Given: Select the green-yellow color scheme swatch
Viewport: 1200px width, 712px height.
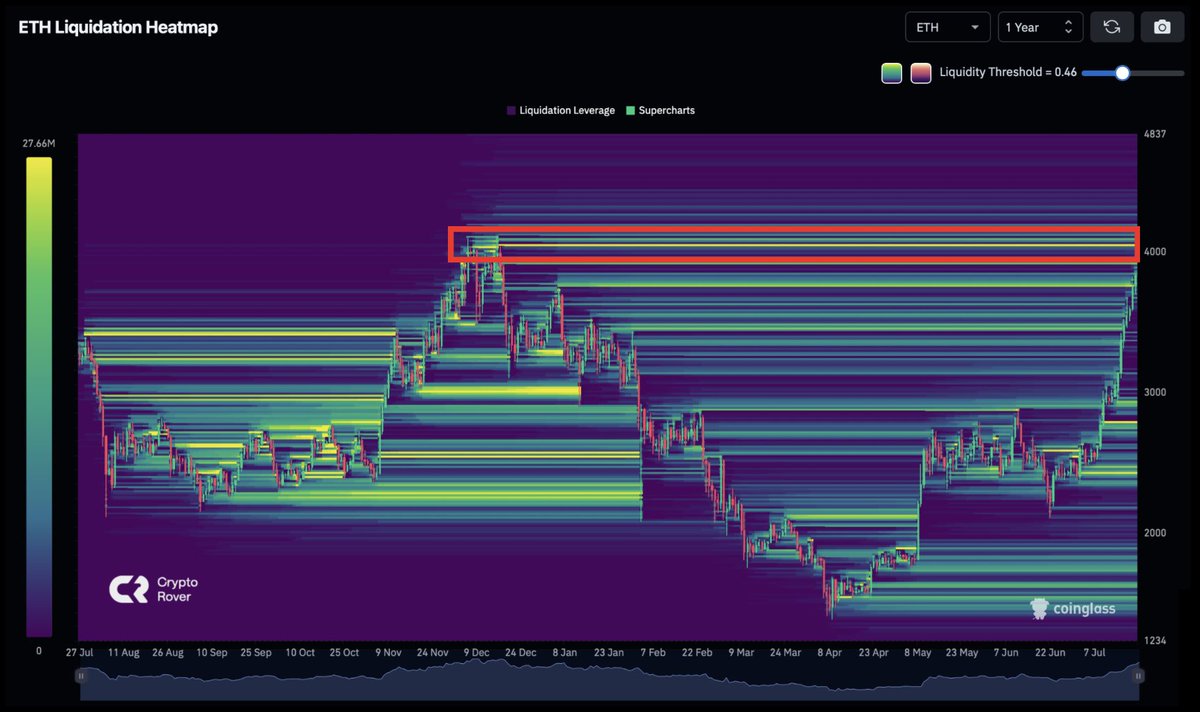Looking at the screenshot, I should pos(891,72).
